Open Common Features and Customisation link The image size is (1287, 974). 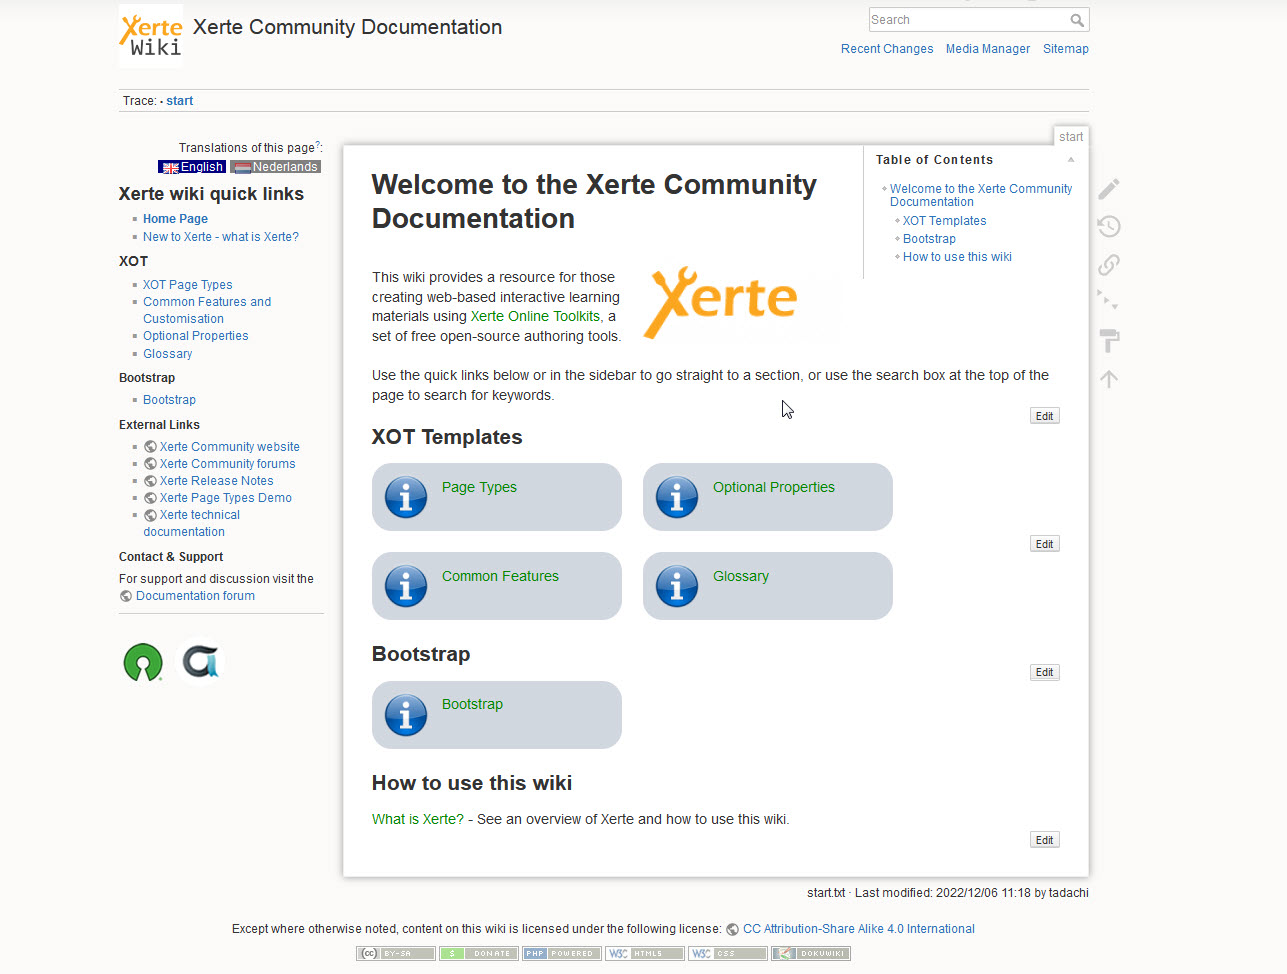[207, 310]
